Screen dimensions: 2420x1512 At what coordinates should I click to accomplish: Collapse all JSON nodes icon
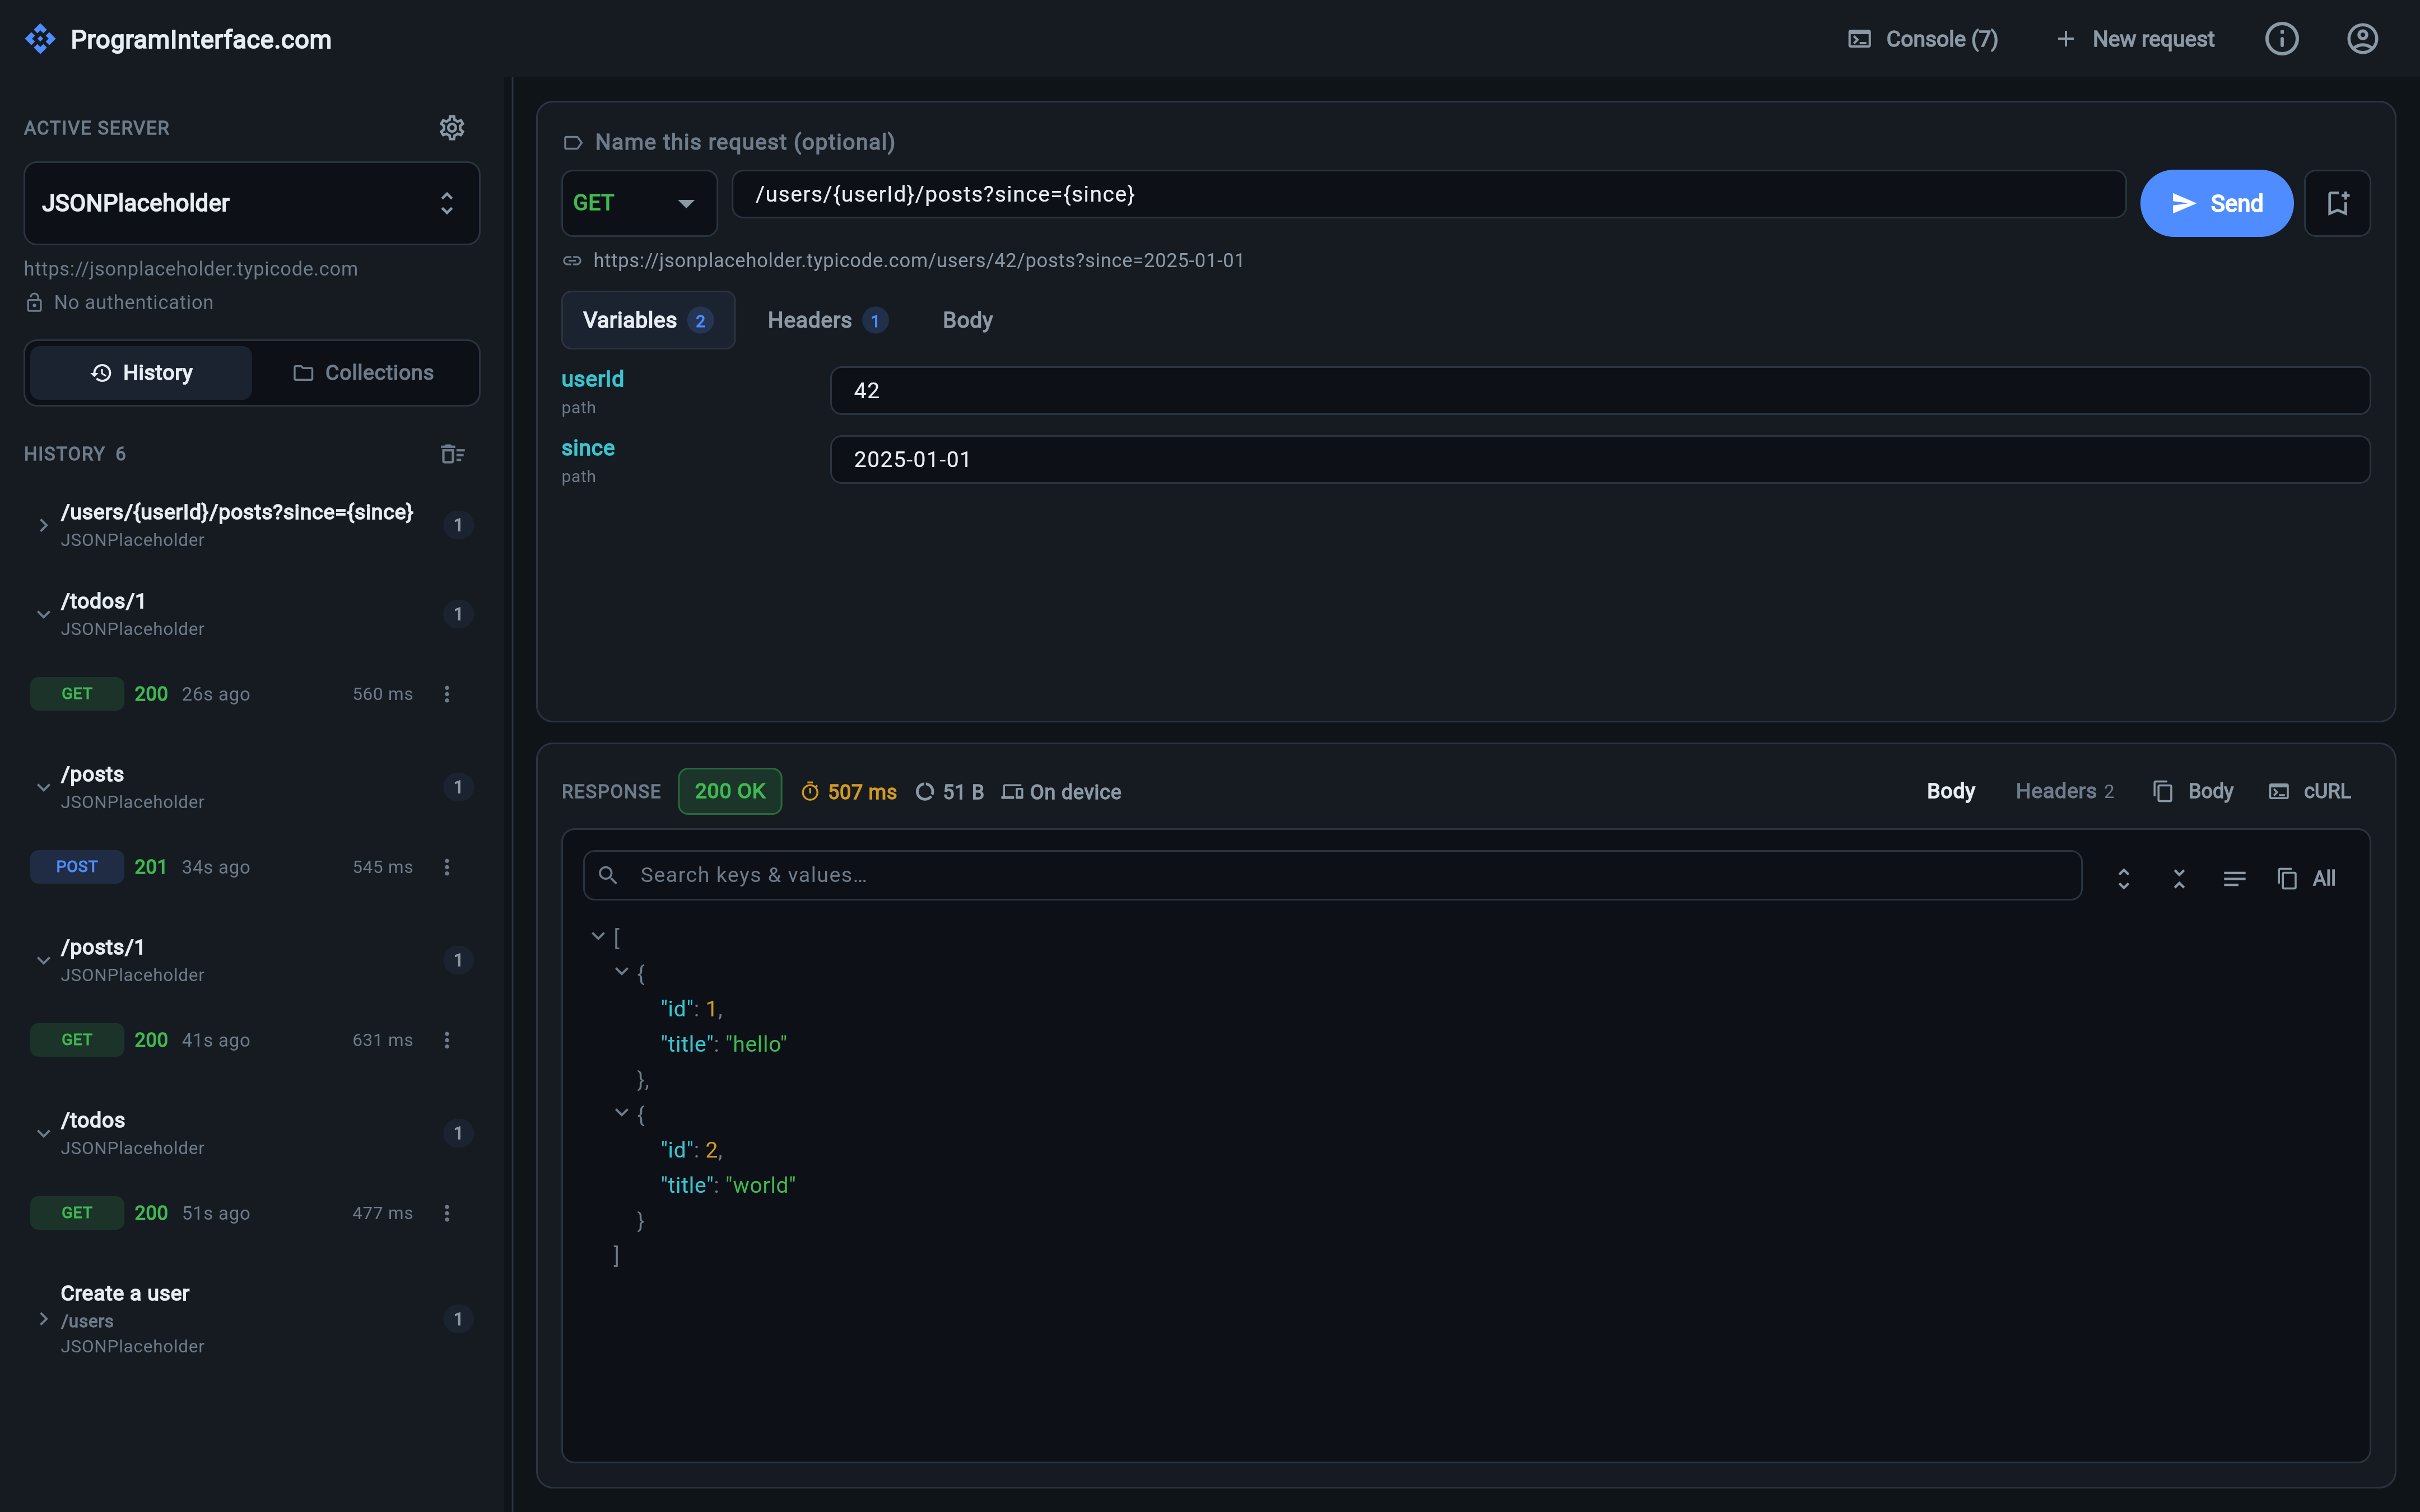tap(2179, 879)
